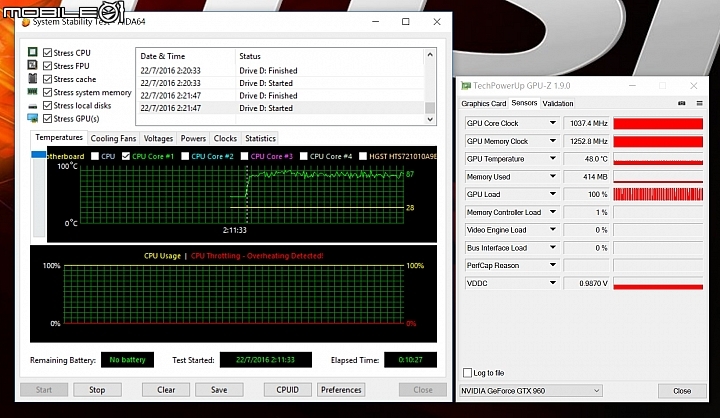Click the Elapsed Time 0:10:27 field

pyautogui.click(x=410, y=360)
